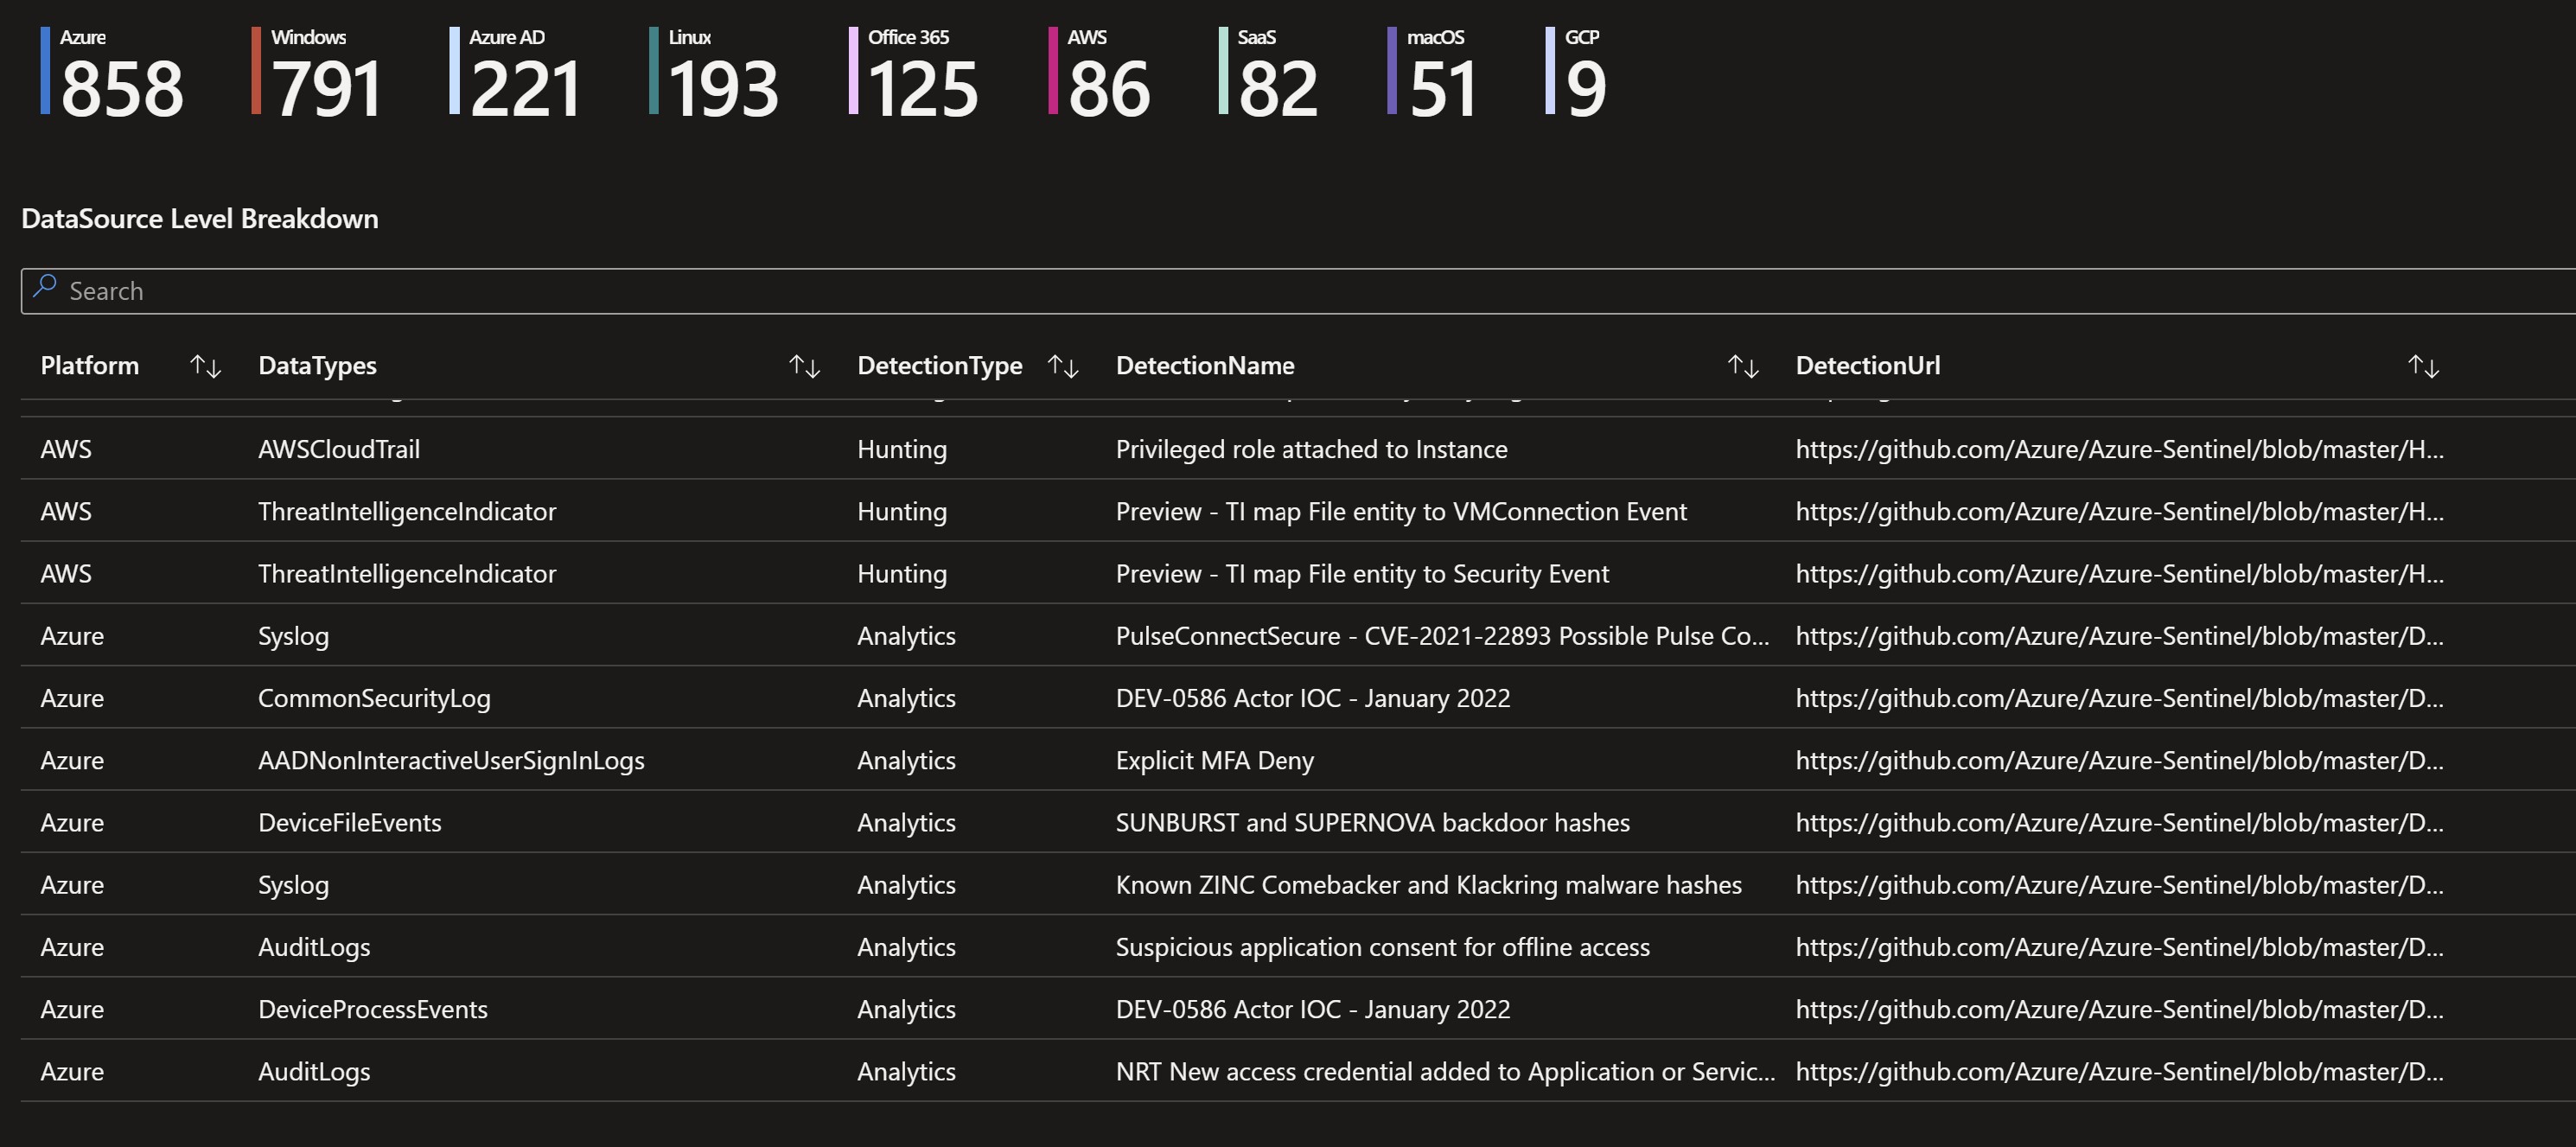Click the DataSource Level Breakdown heading
The width and height of the screenshot is (2576, 1147).
point(200,219)
